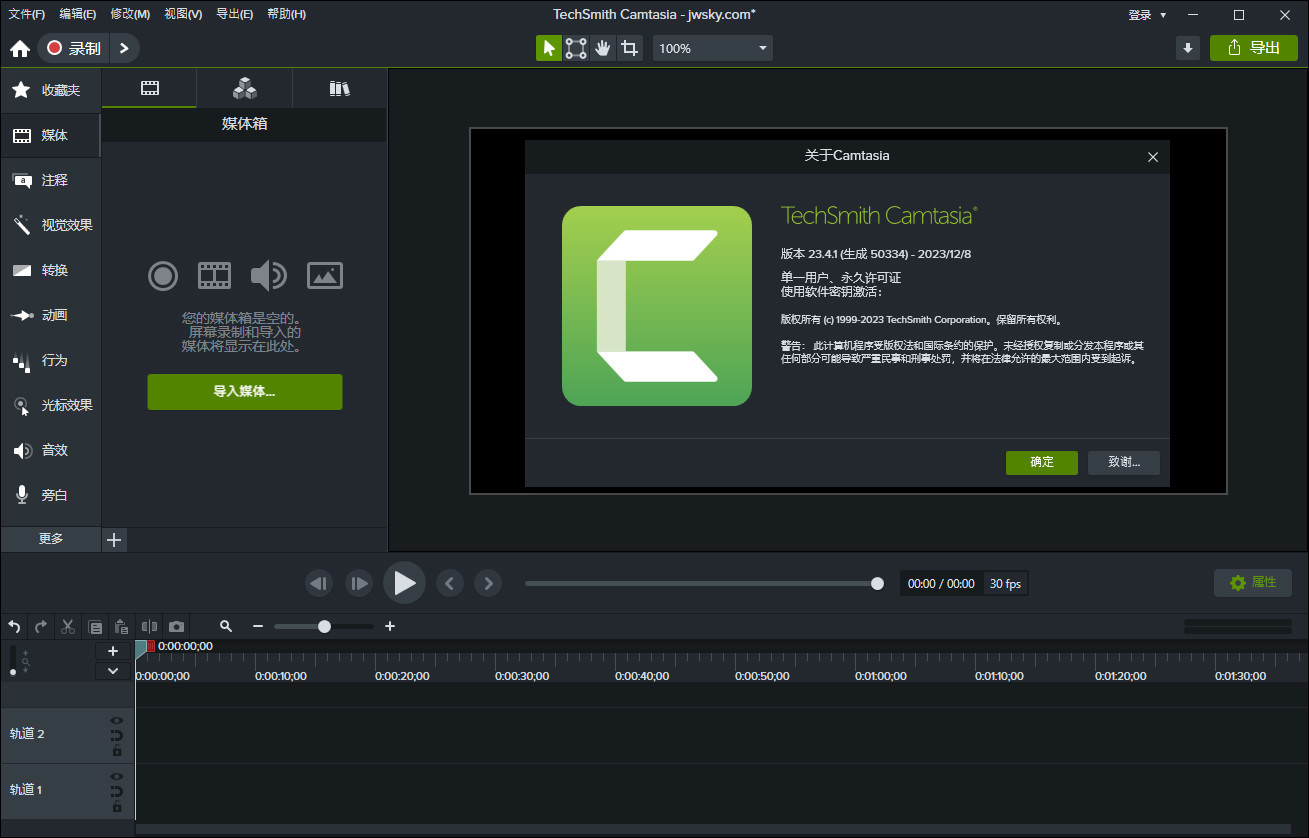Click the timeline snapshot camera icon
This screenshot has width=1309, height=838.
[x=176, y=627]
